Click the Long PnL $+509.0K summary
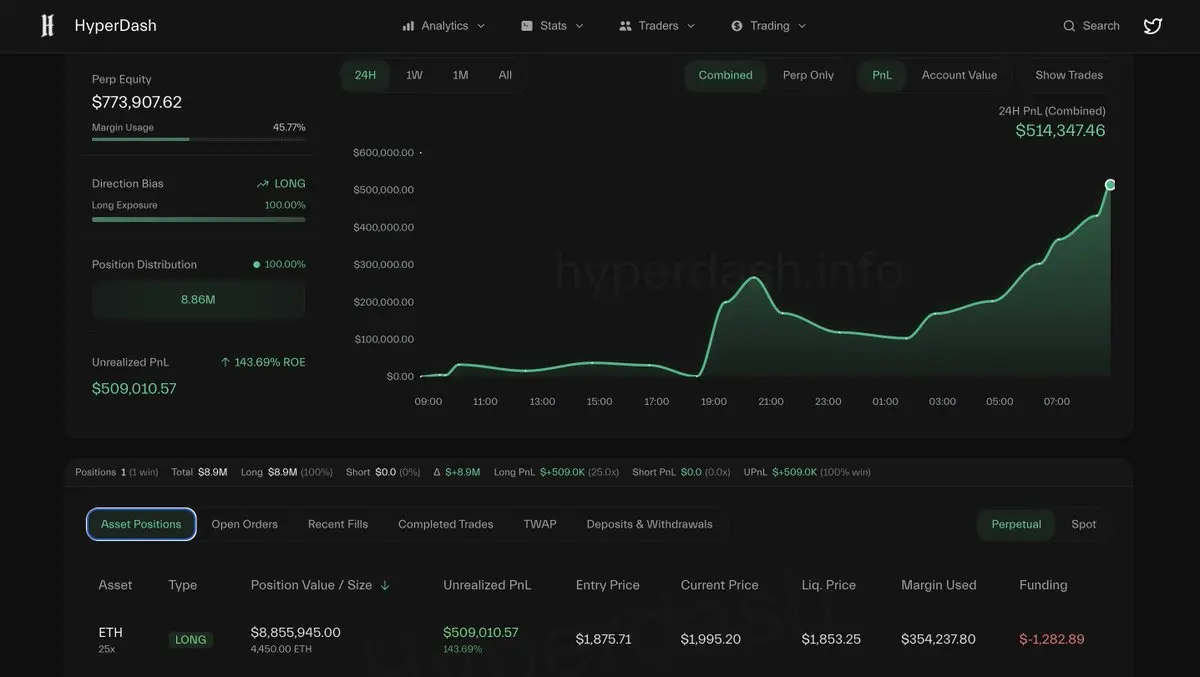 click(556, 472)
